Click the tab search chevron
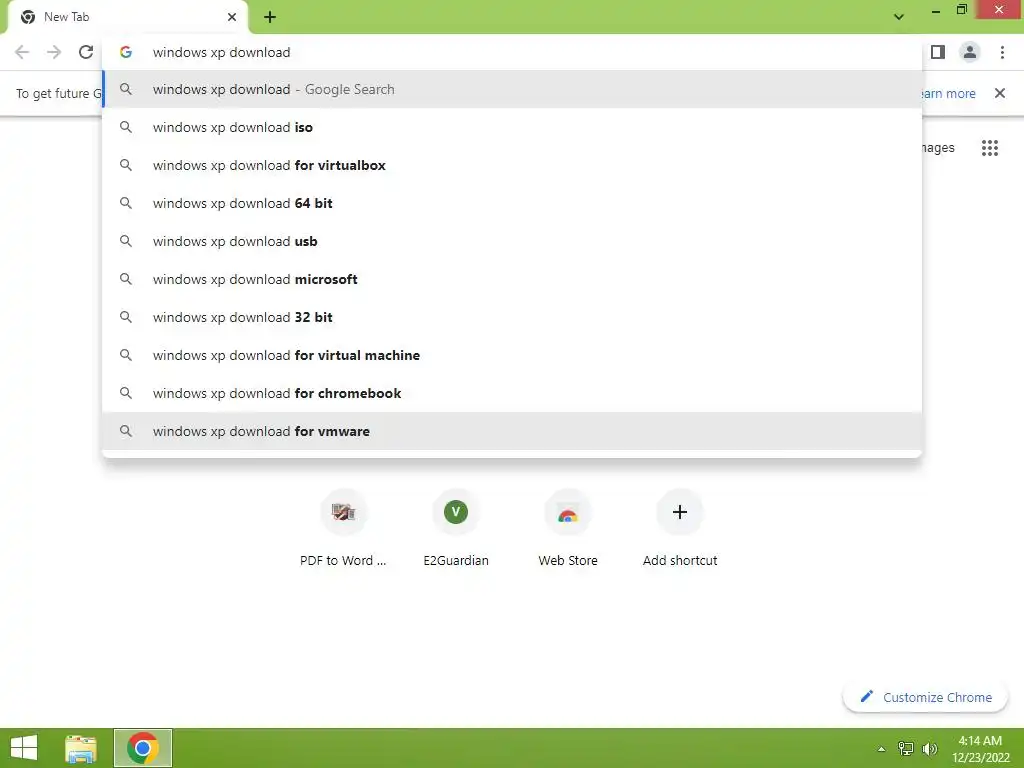The image size is (1024, 768). pos(899,17)
